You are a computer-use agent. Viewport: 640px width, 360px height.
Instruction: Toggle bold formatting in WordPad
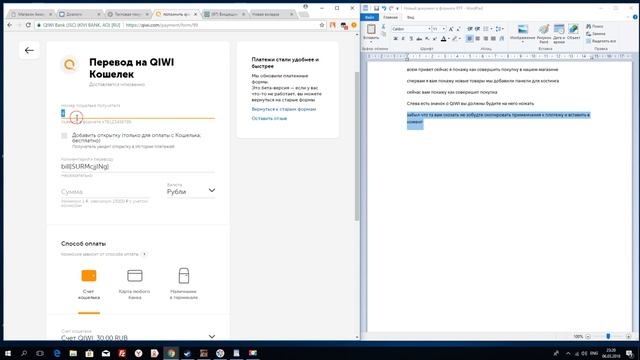(395, 38)
